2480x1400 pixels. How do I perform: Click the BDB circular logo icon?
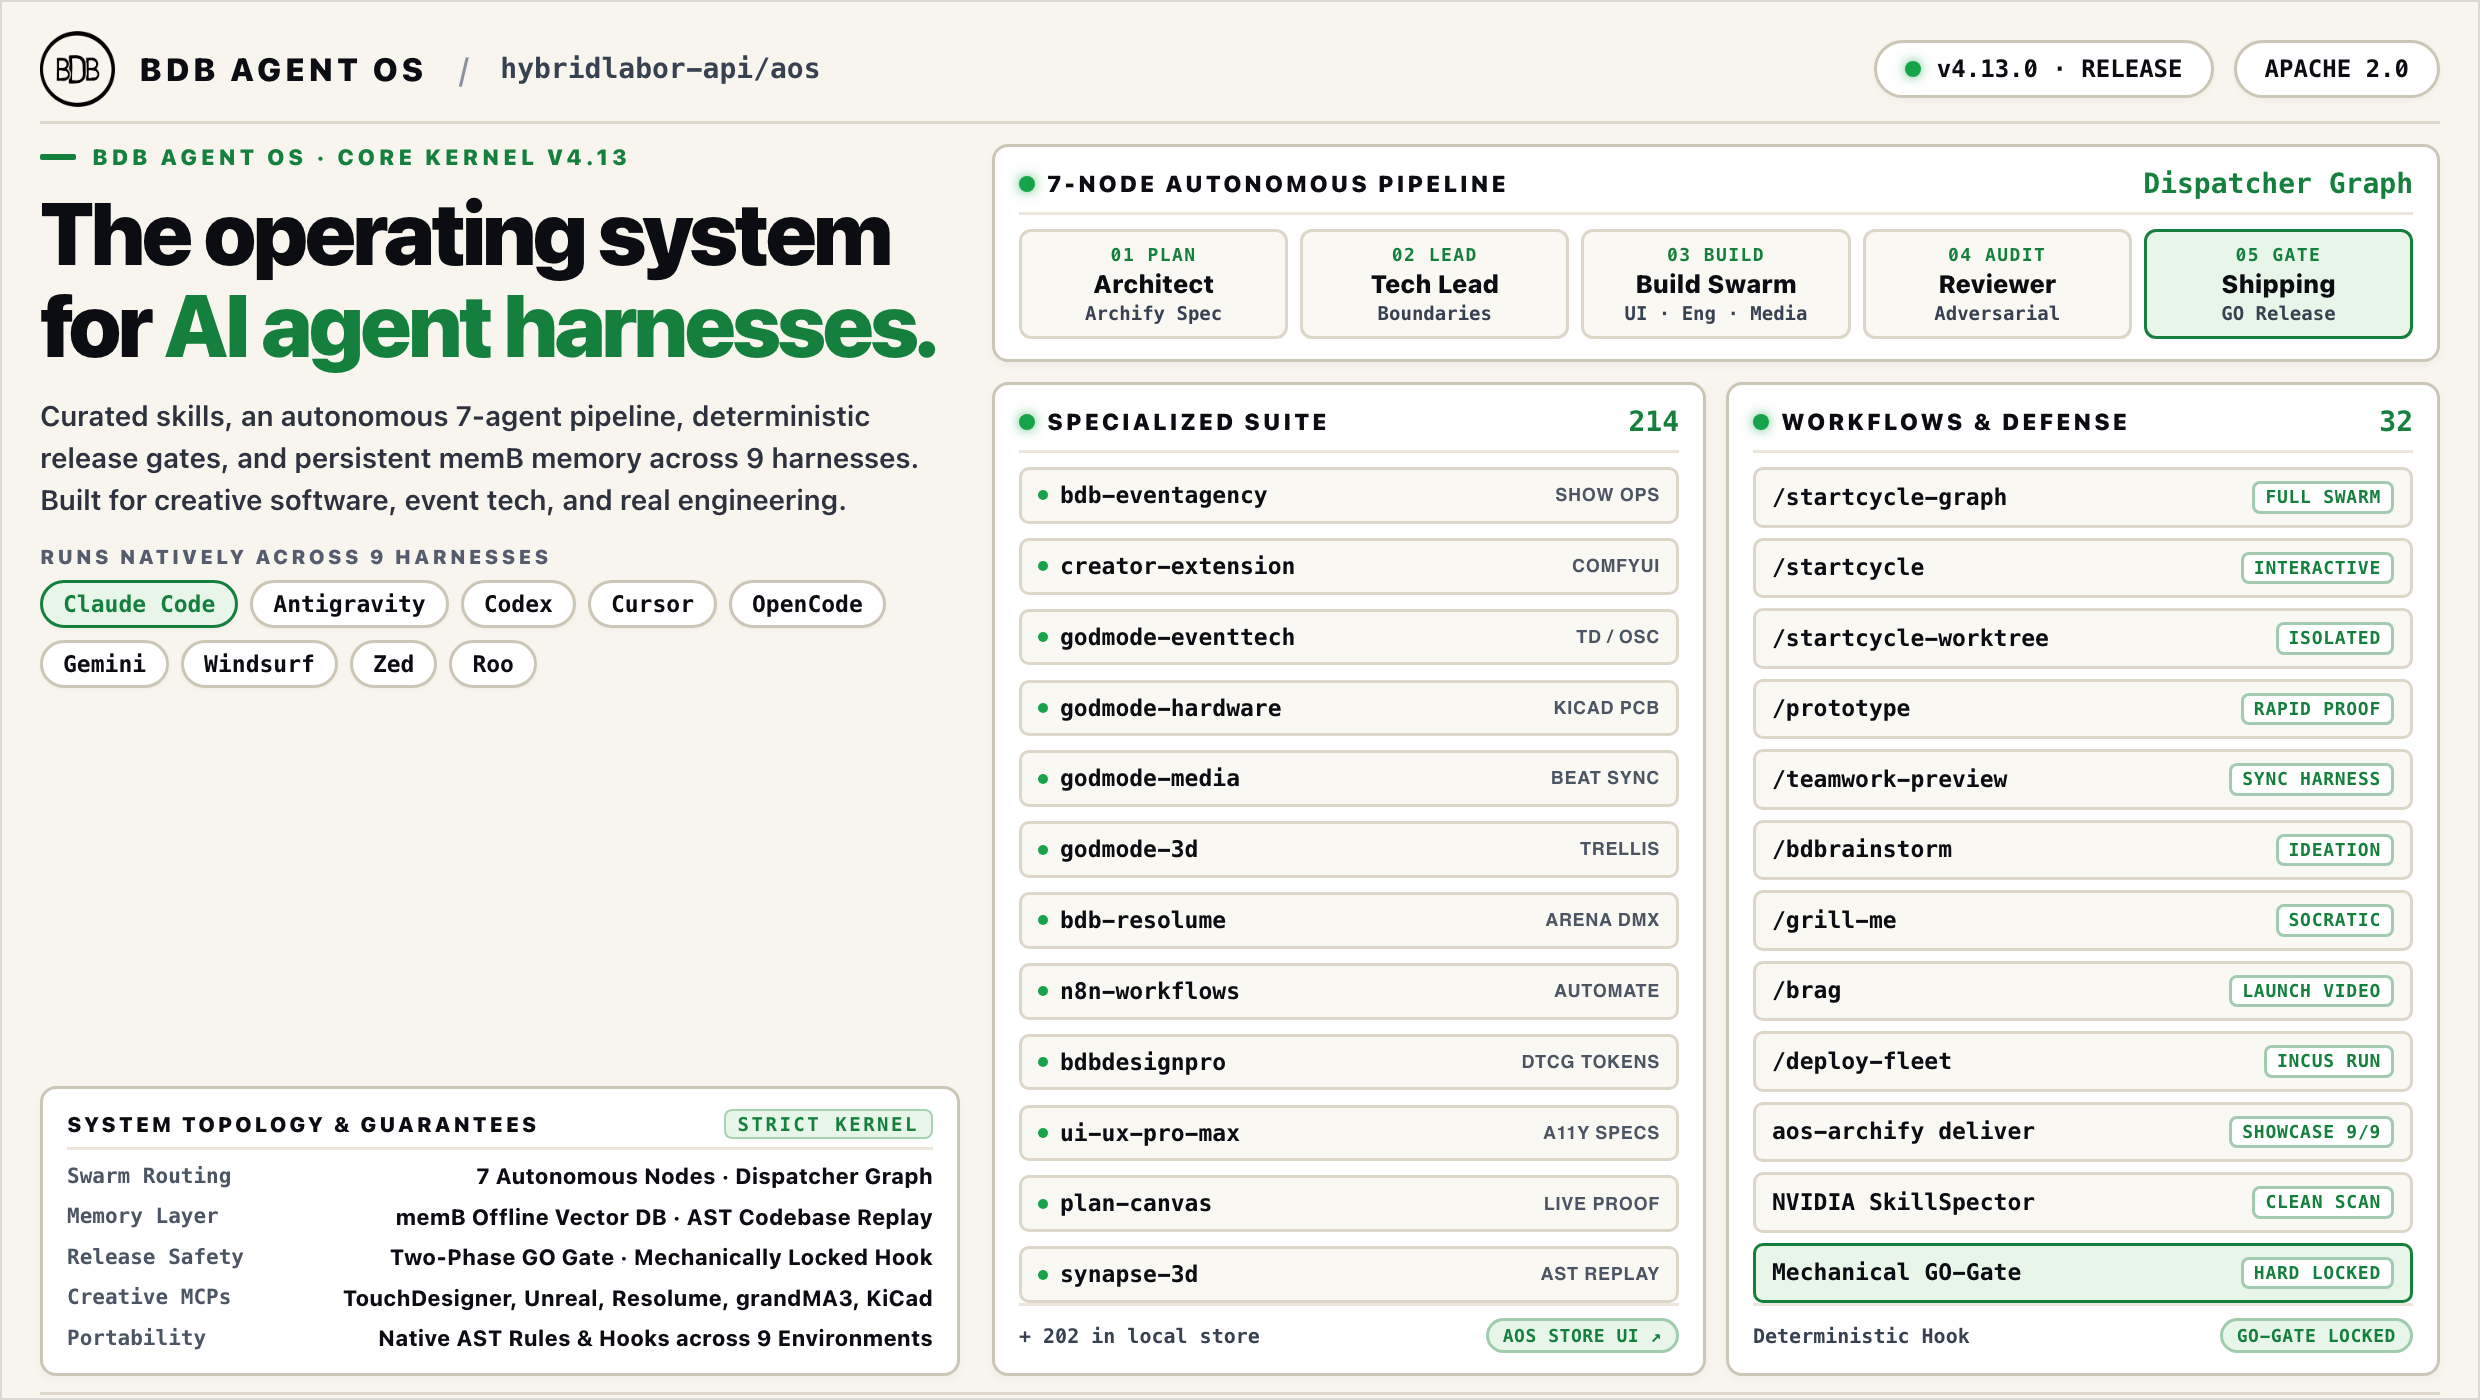(x=77, y=69)
